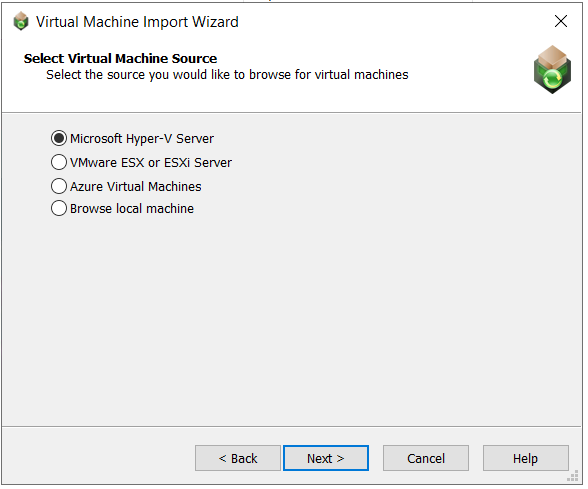Go to the previous step with the Back button
Image resolution: width=588 pixels, height=489 pixels.
click(238, 458)
